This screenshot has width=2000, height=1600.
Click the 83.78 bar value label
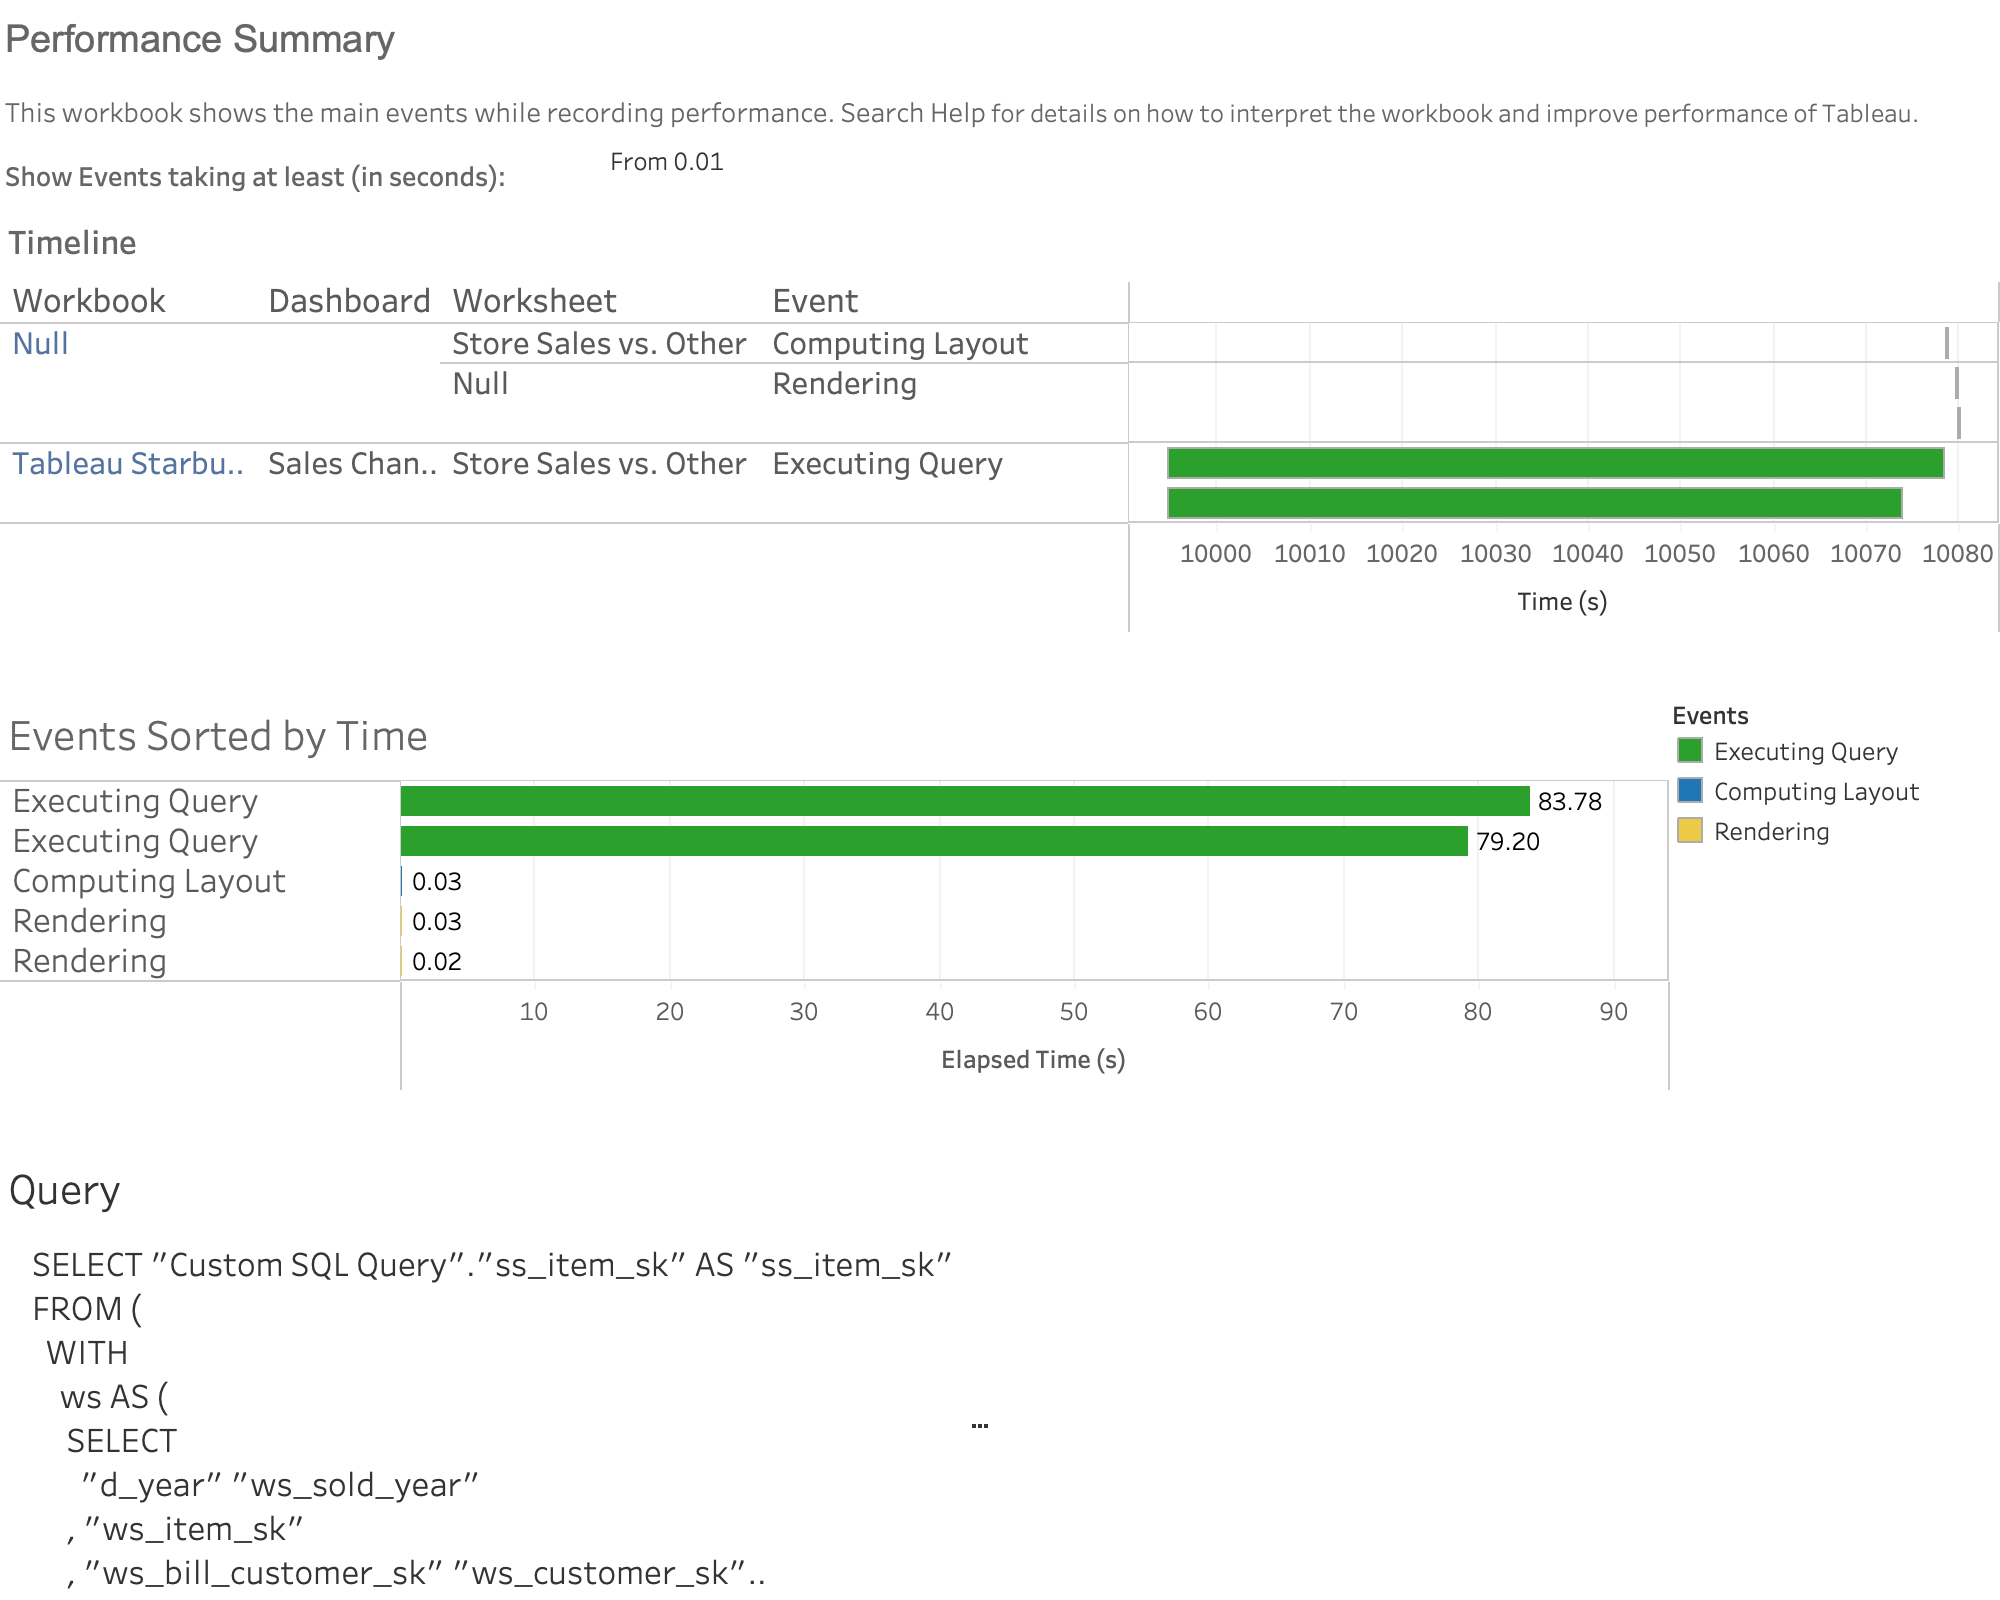(x=1570, y=801)
